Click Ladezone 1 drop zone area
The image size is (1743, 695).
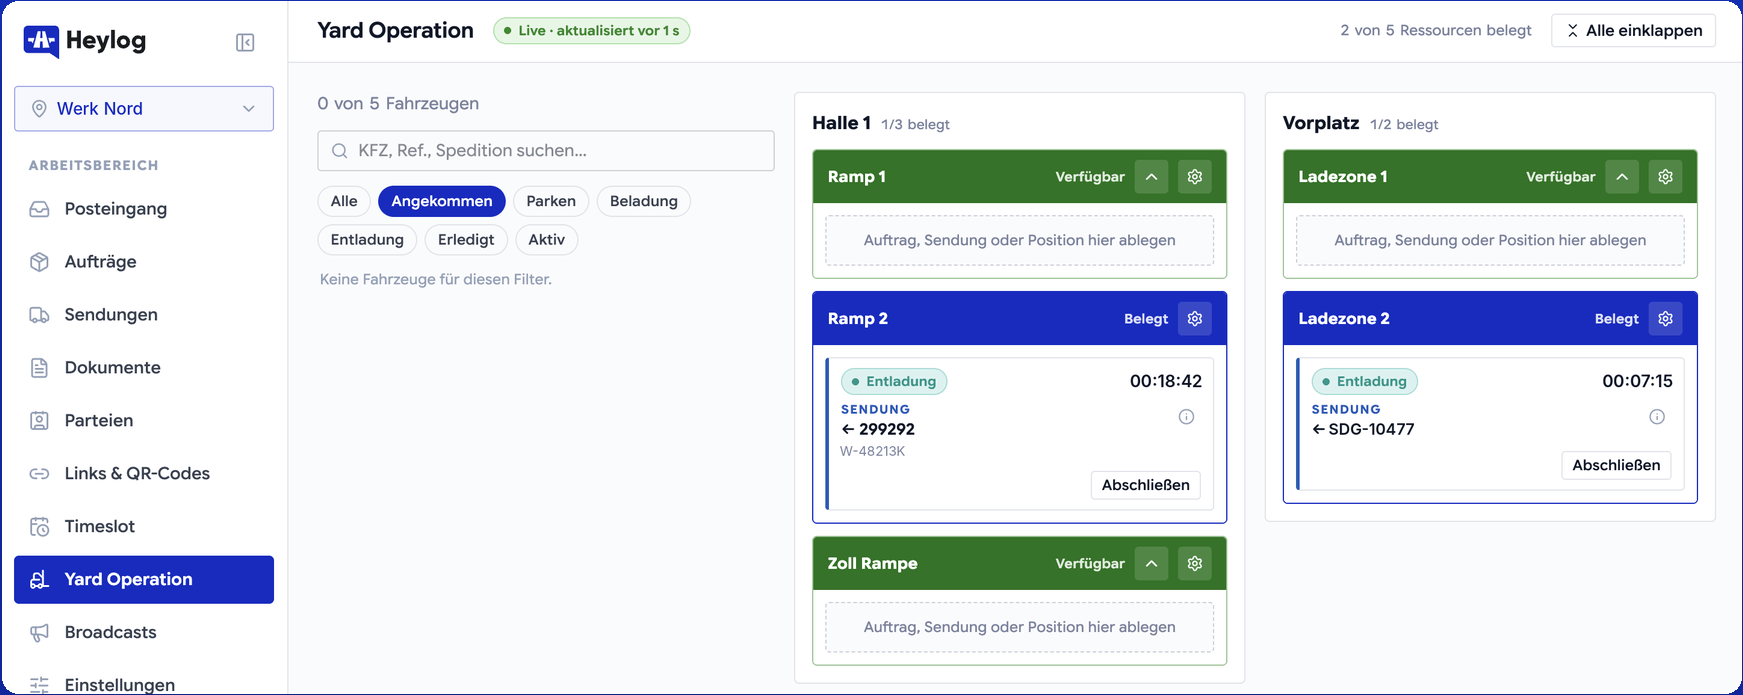[1490, 241]
